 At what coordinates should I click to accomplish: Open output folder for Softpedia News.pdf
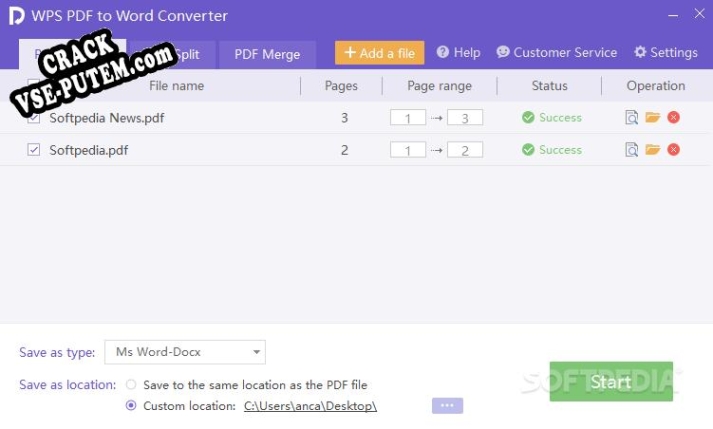coord(653,117)
